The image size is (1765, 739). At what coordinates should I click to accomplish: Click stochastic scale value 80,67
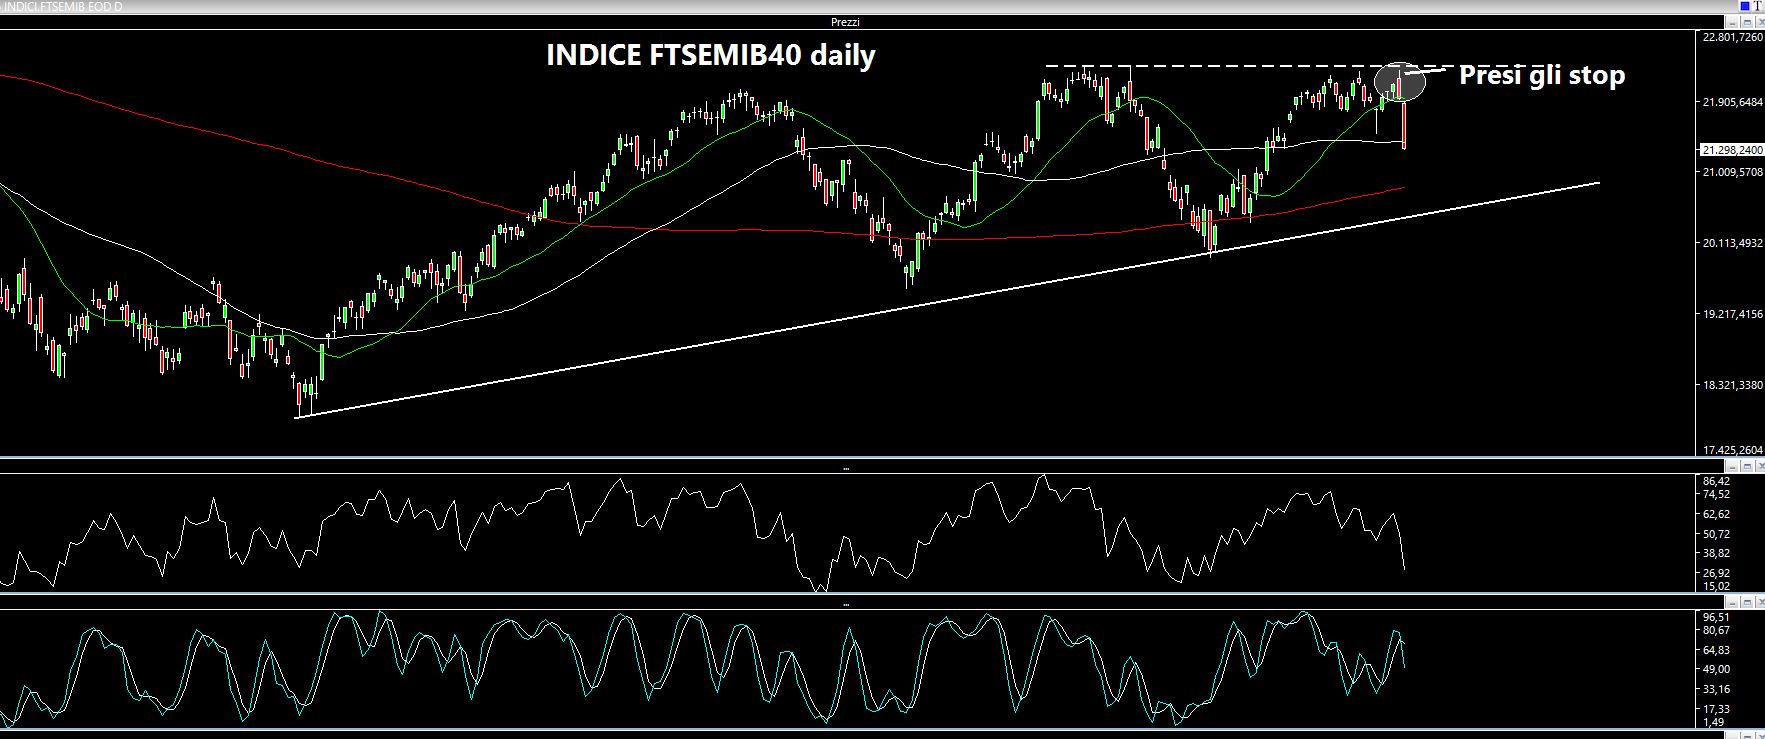coord(1716,630)
